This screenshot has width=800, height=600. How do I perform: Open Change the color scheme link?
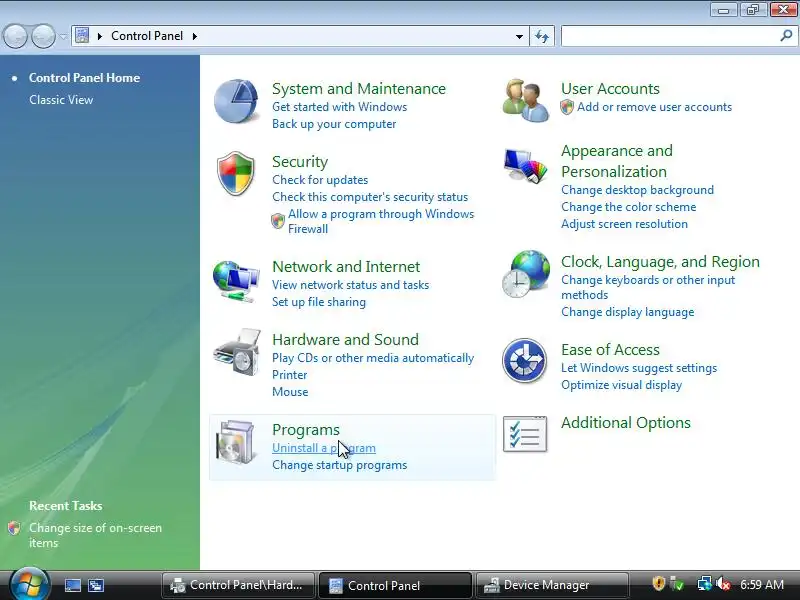coord(629,207)
